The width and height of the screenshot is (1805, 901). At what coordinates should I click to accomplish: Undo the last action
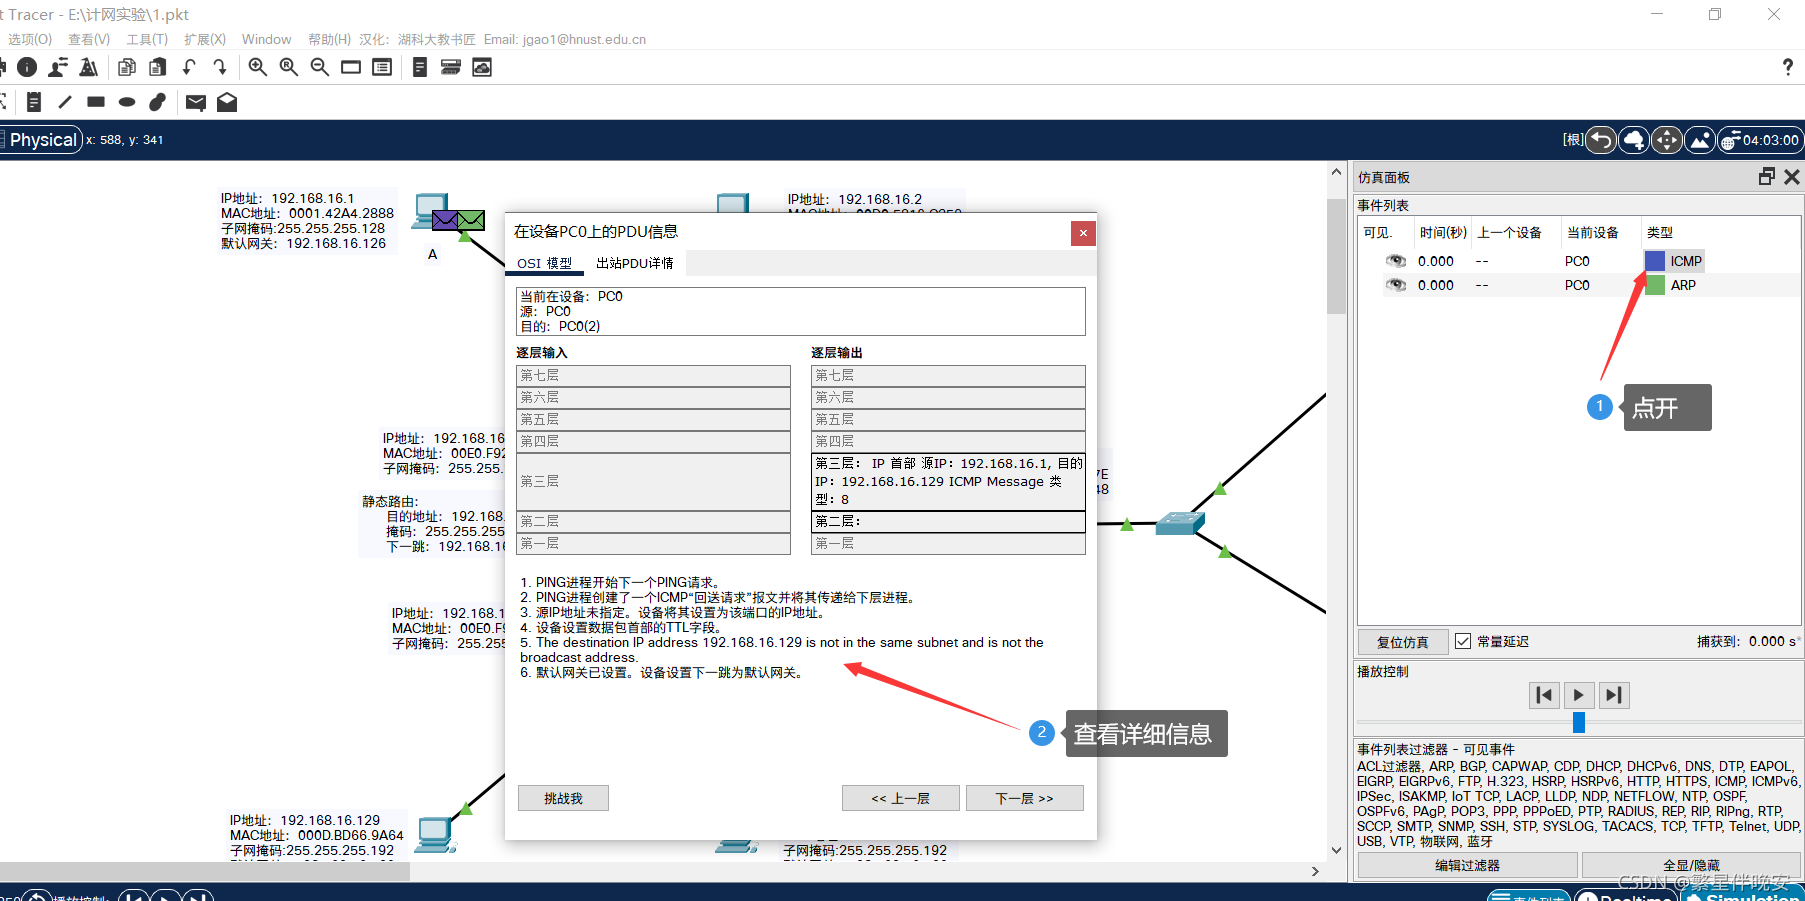(x=189, y=67)
